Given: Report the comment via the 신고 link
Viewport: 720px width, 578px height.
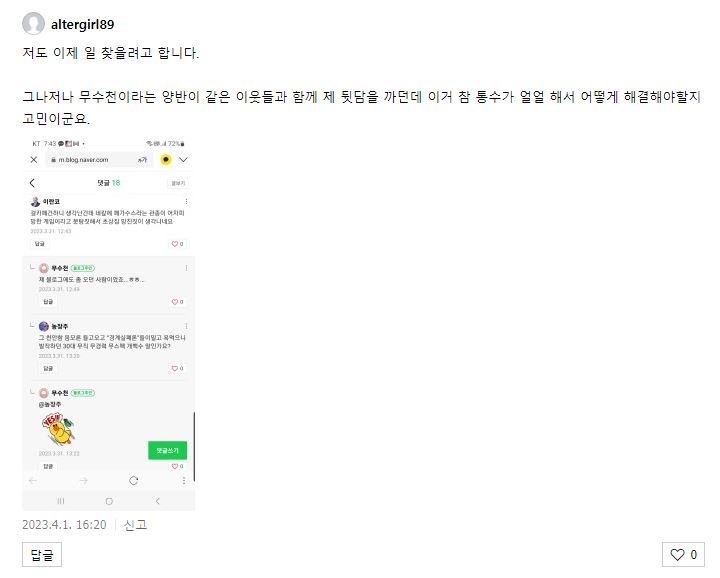Looking at the screenshot, I should click(x=135, y=525).
